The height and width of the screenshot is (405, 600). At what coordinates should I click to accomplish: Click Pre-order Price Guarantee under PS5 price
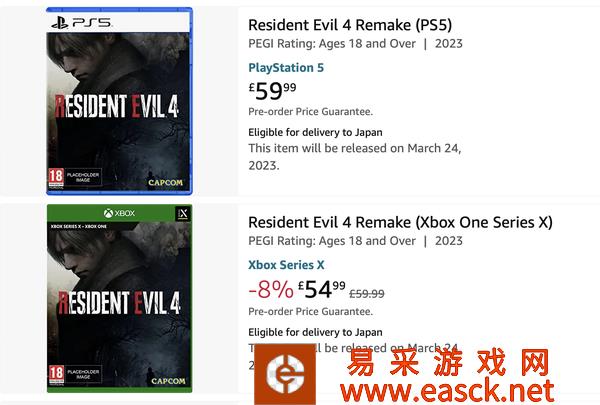pos(310,112)
